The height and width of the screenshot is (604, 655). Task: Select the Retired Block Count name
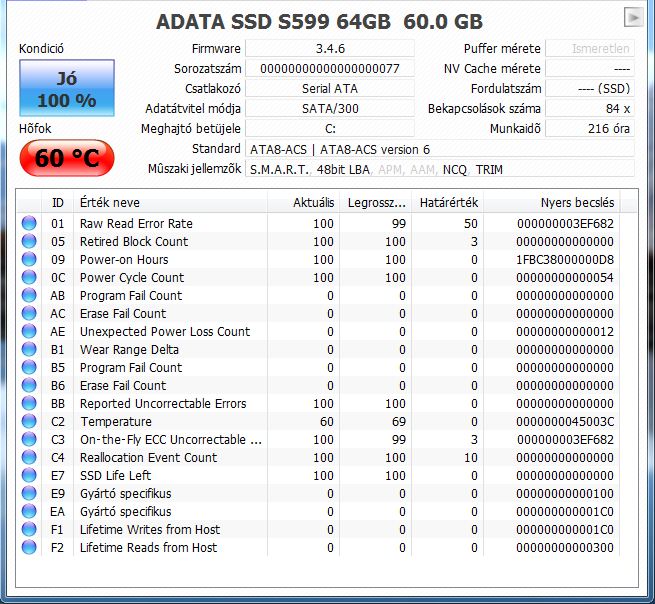(x=134, y=241)
